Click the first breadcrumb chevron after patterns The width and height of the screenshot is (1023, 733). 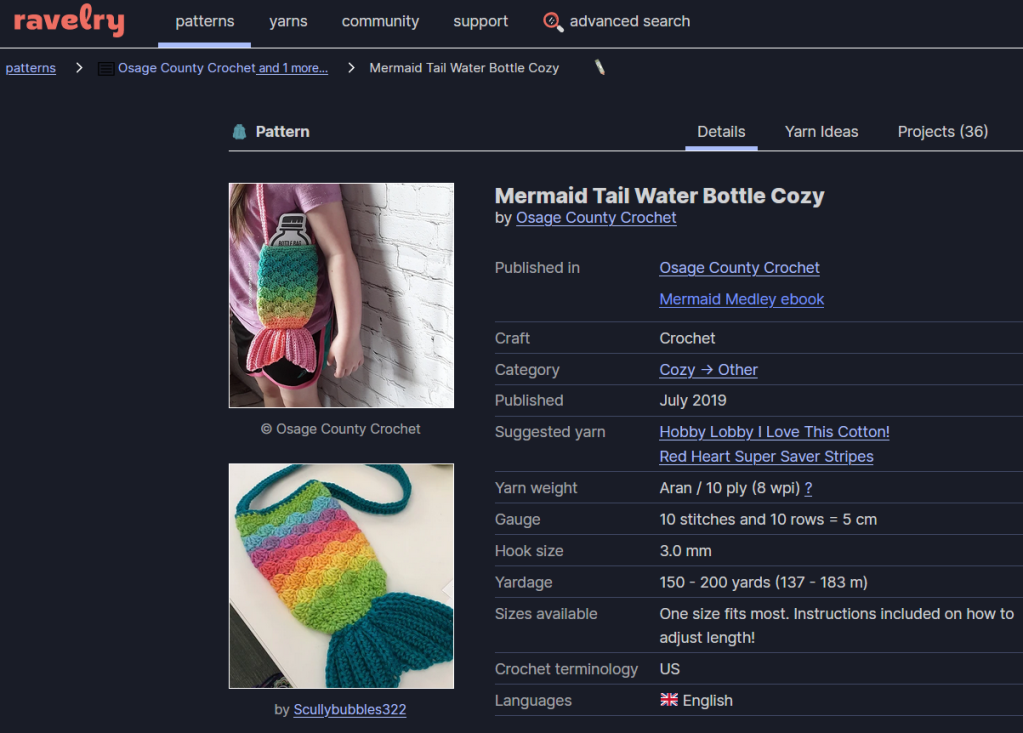pos(79,68)
